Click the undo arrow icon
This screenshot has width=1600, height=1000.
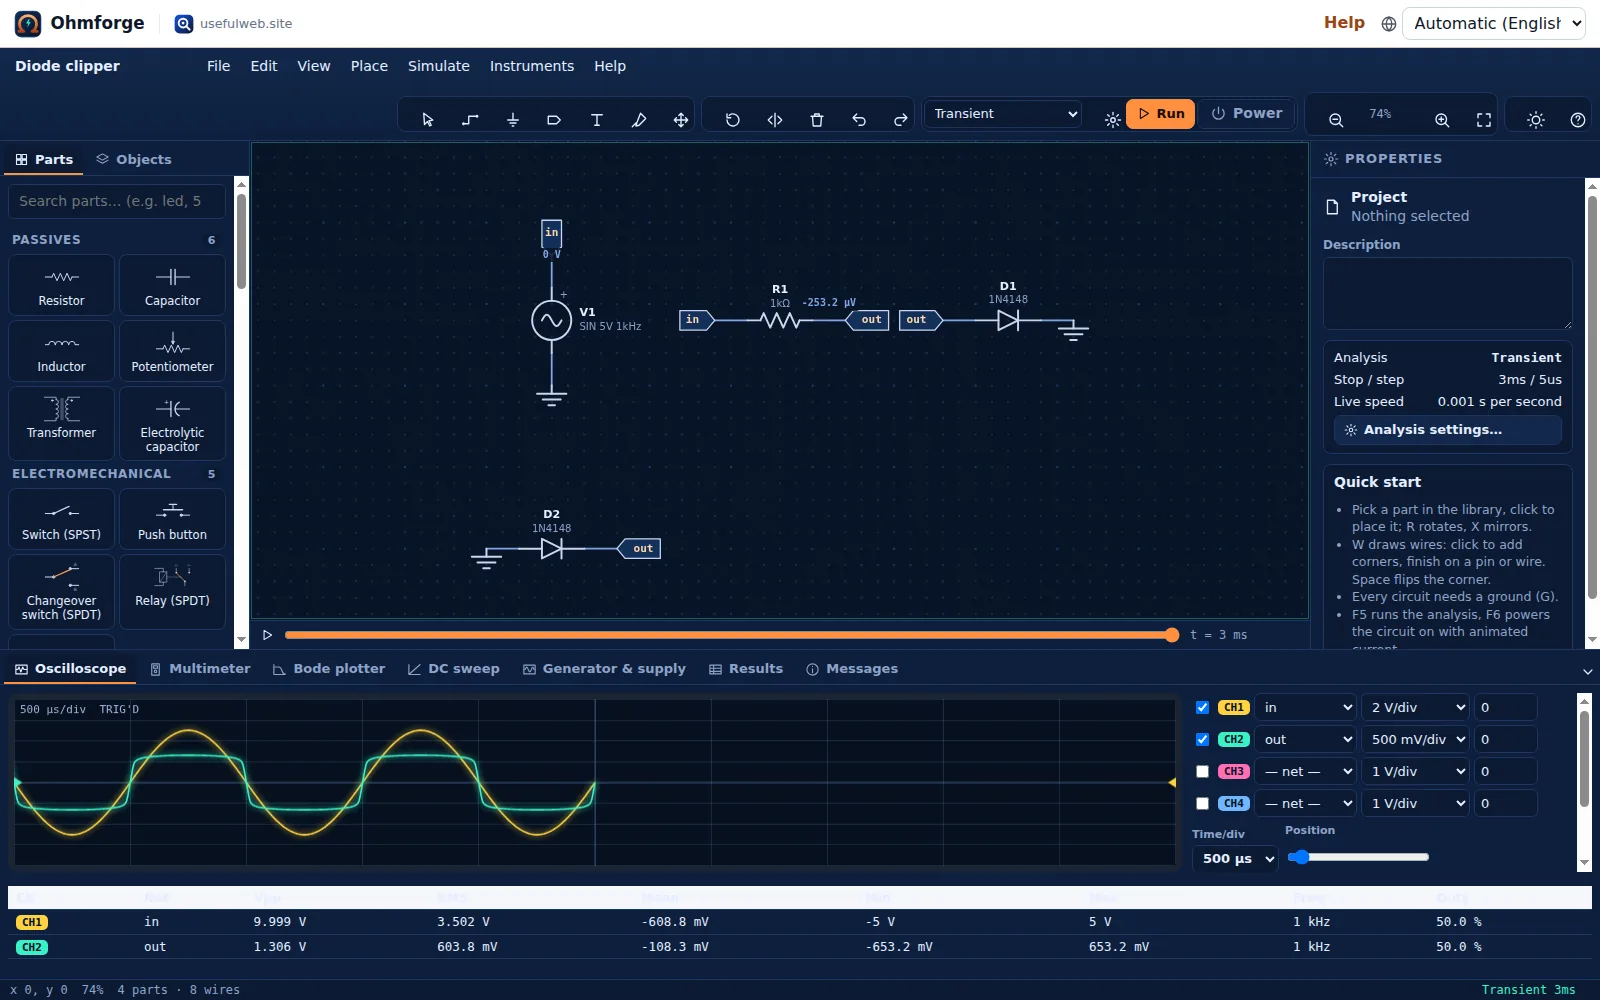tap(858, 120)
